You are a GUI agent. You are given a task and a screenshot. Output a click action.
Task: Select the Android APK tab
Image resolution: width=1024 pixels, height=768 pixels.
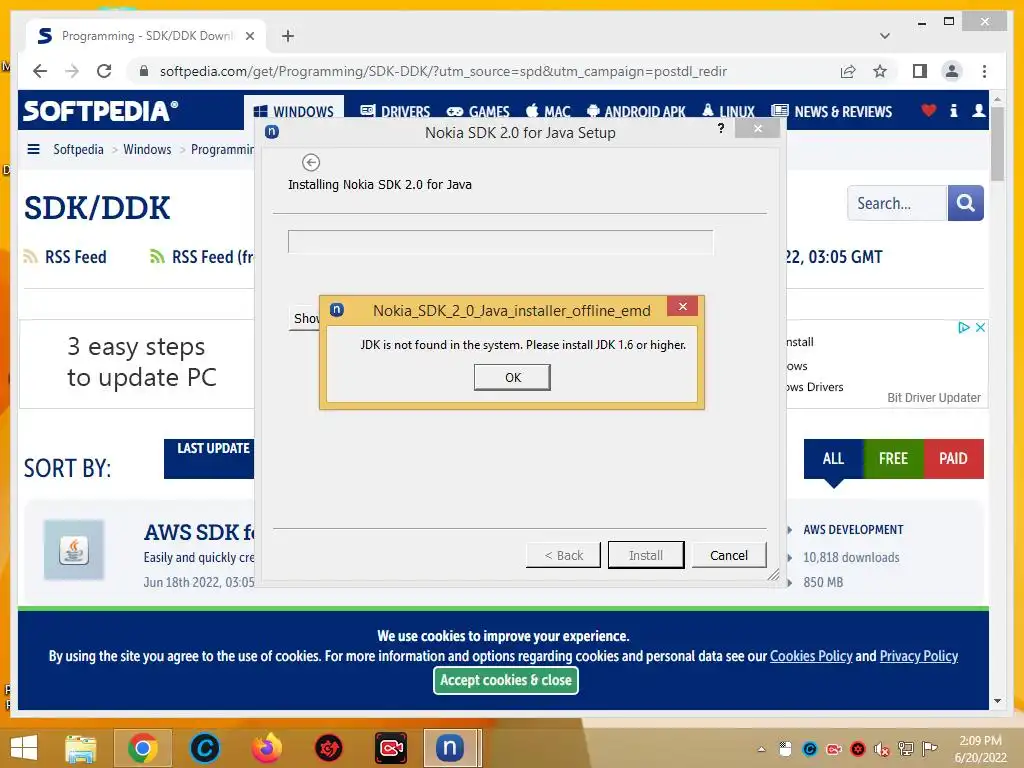(x=636, y=111)
